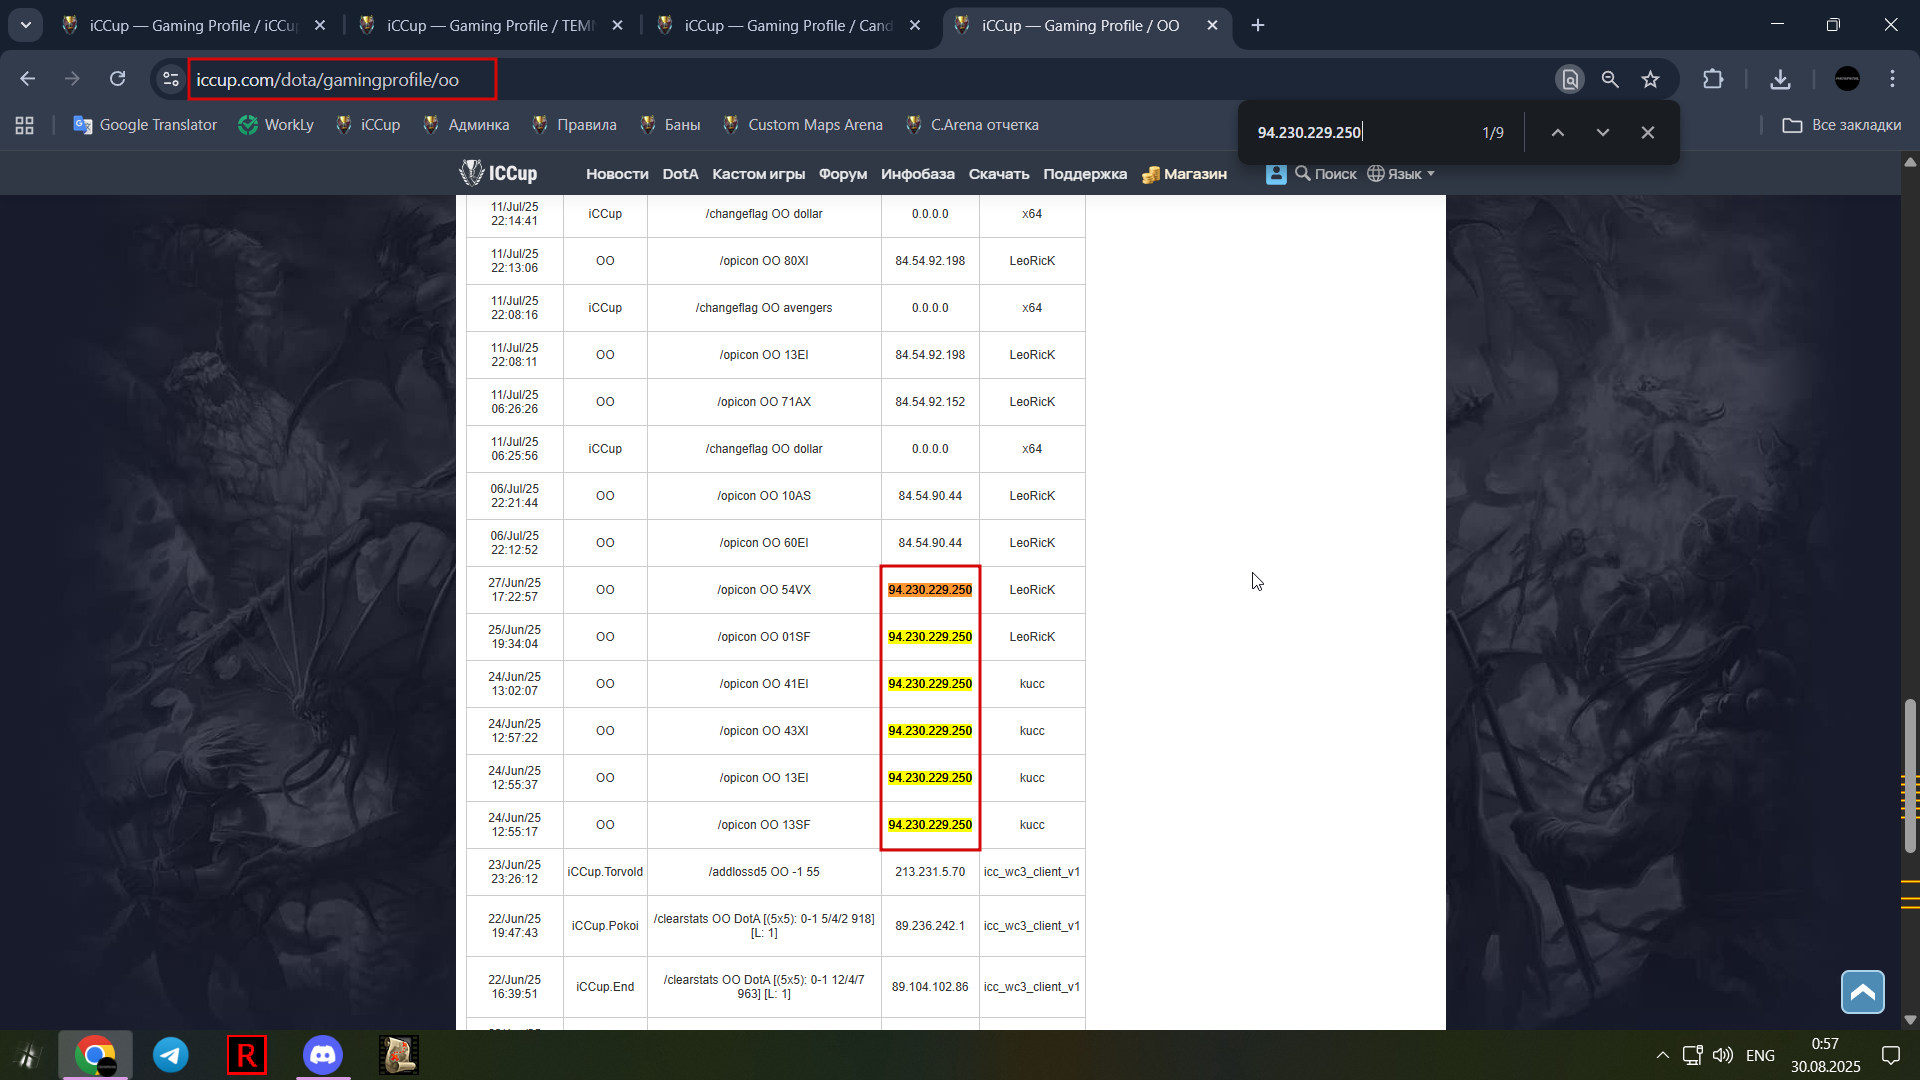Open the WorkLy bookmark

click(276, 125)
